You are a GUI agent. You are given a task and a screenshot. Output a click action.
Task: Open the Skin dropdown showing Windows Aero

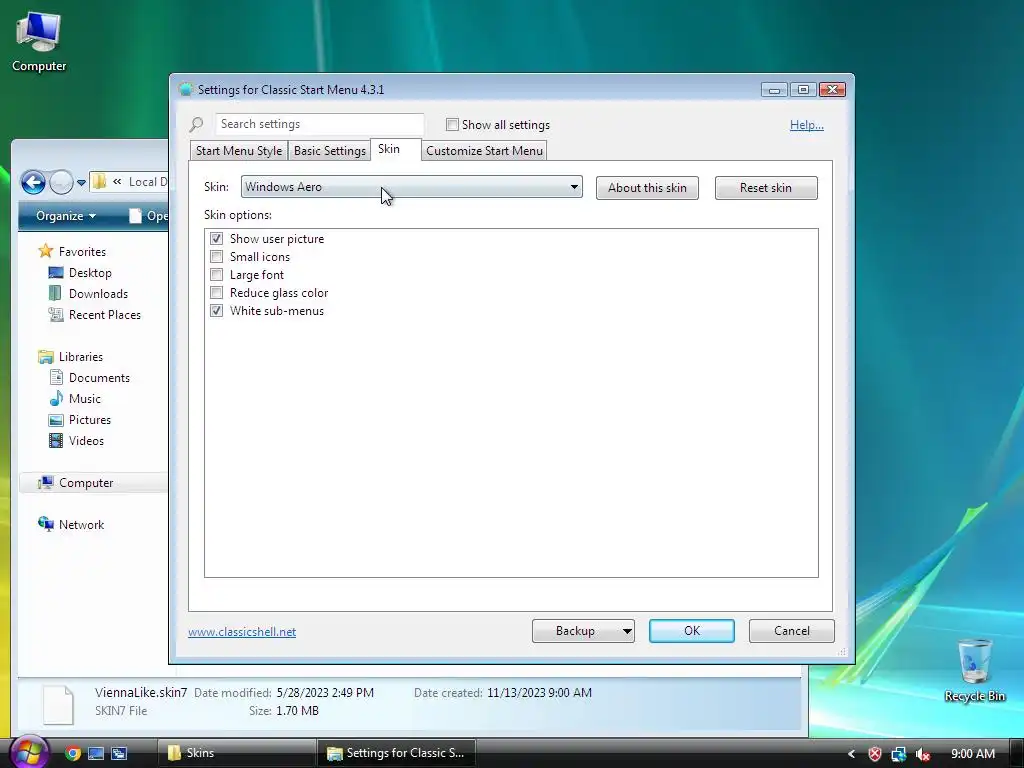411,187
